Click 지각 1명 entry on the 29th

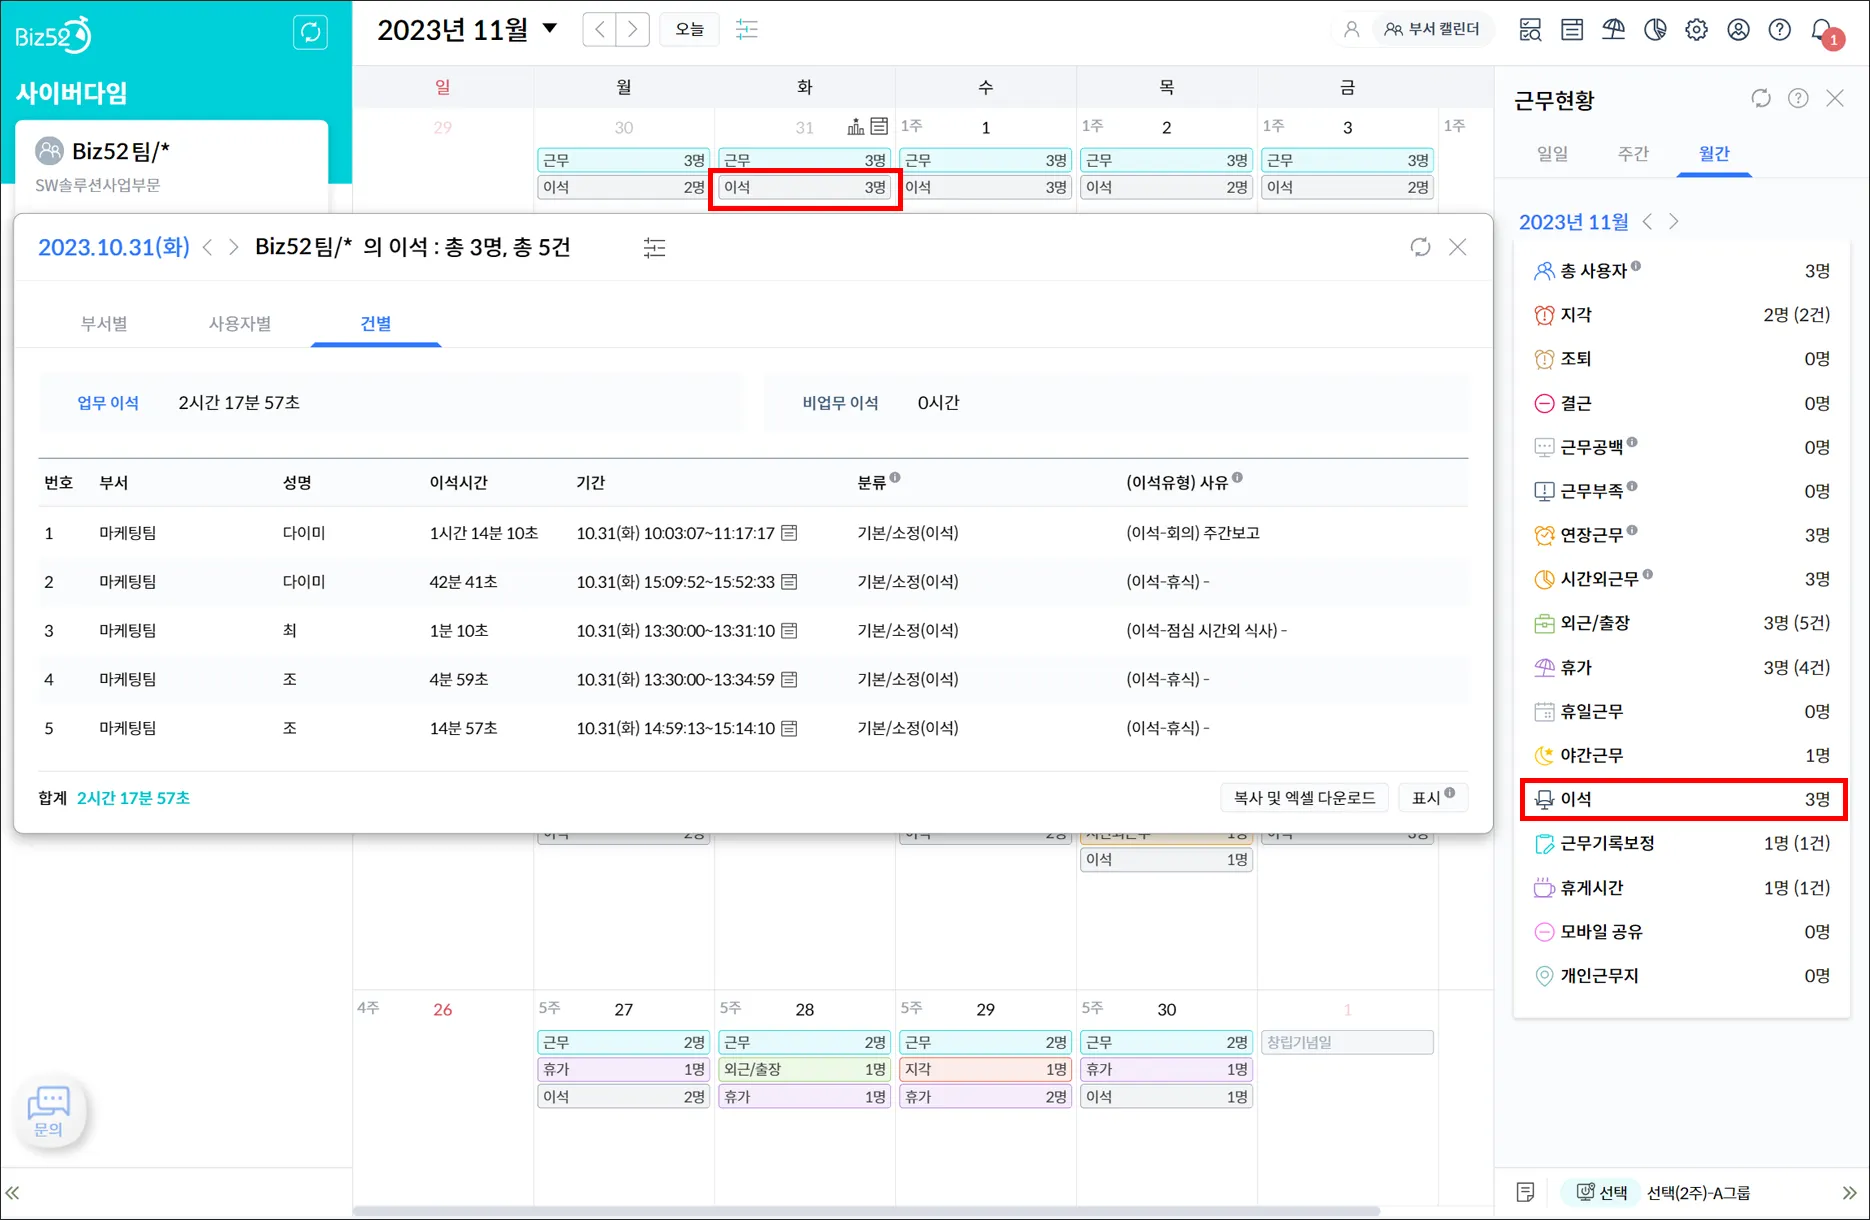point(985,1069)
